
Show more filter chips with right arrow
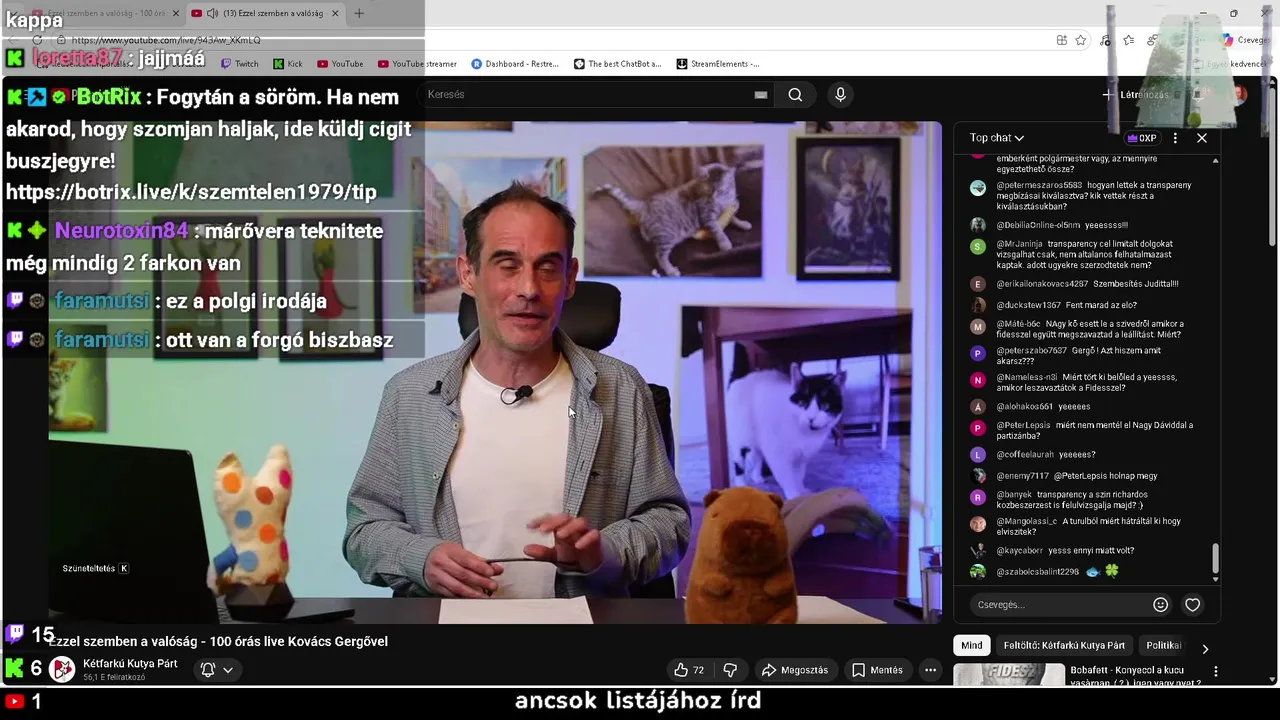point(1205,648)
